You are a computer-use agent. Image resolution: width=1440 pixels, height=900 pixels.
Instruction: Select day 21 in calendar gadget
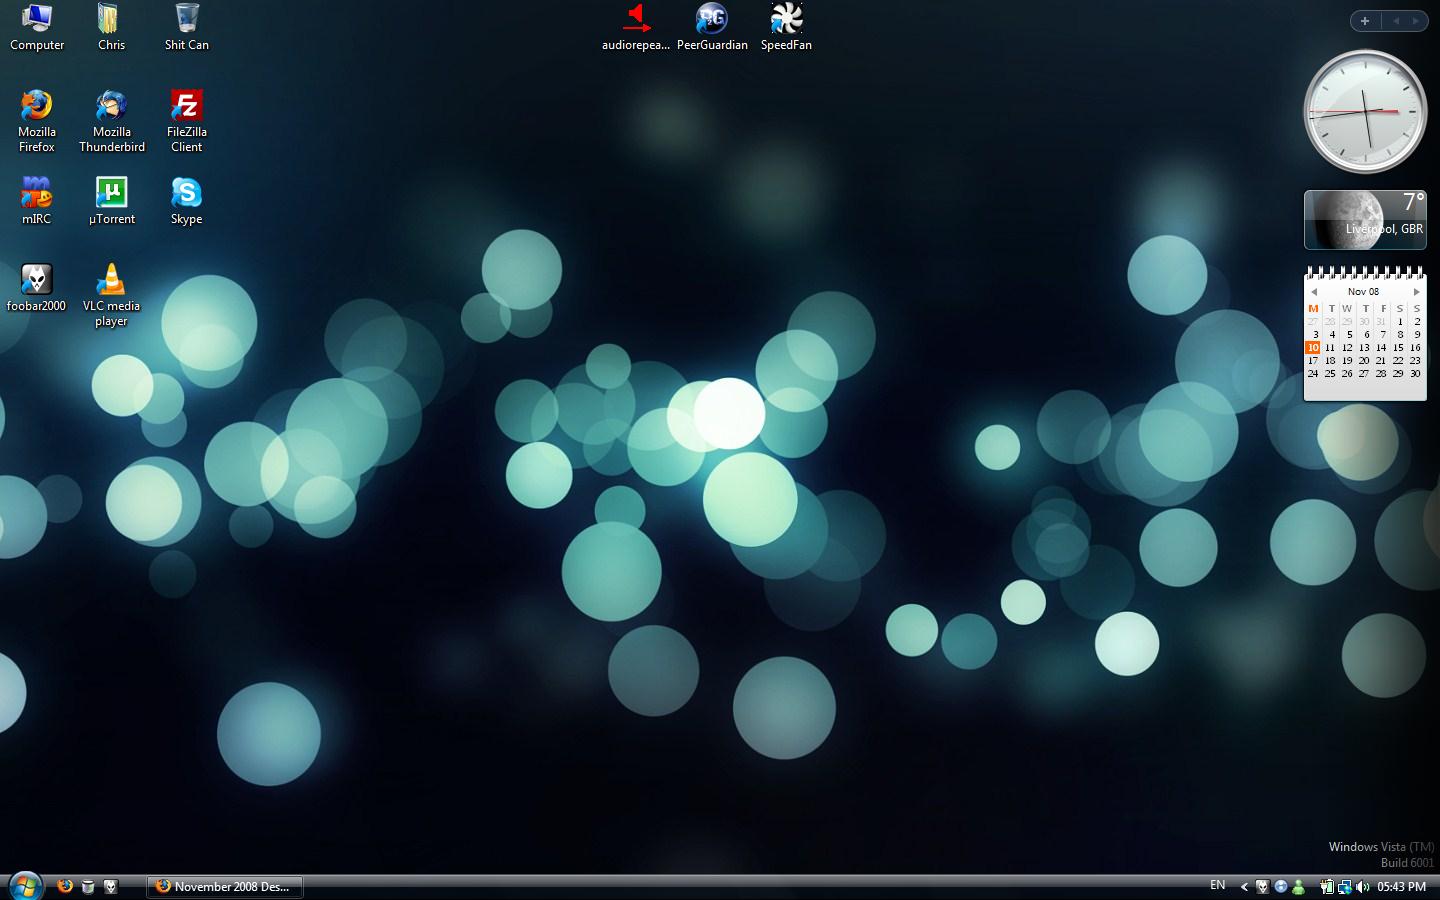(x=1381, y=361)
